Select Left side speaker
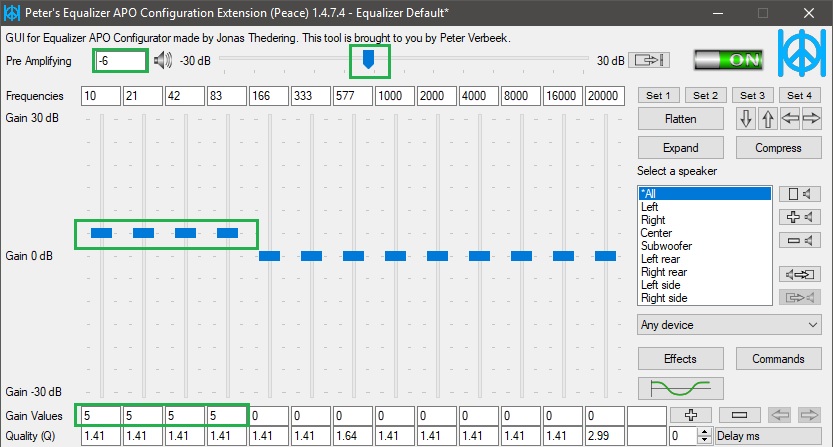 [704, 285]
